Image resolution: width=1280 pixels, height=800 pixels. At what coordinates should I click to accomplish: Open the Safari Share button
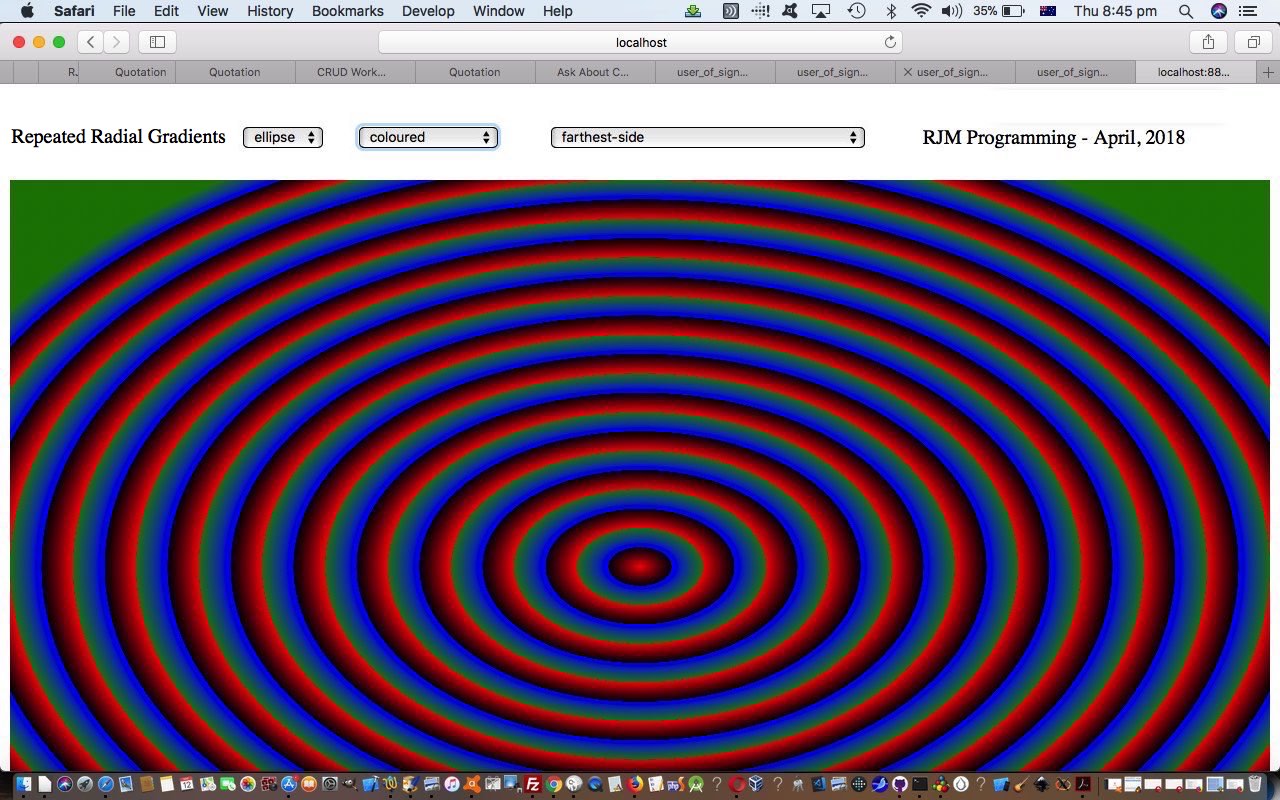1208,42
